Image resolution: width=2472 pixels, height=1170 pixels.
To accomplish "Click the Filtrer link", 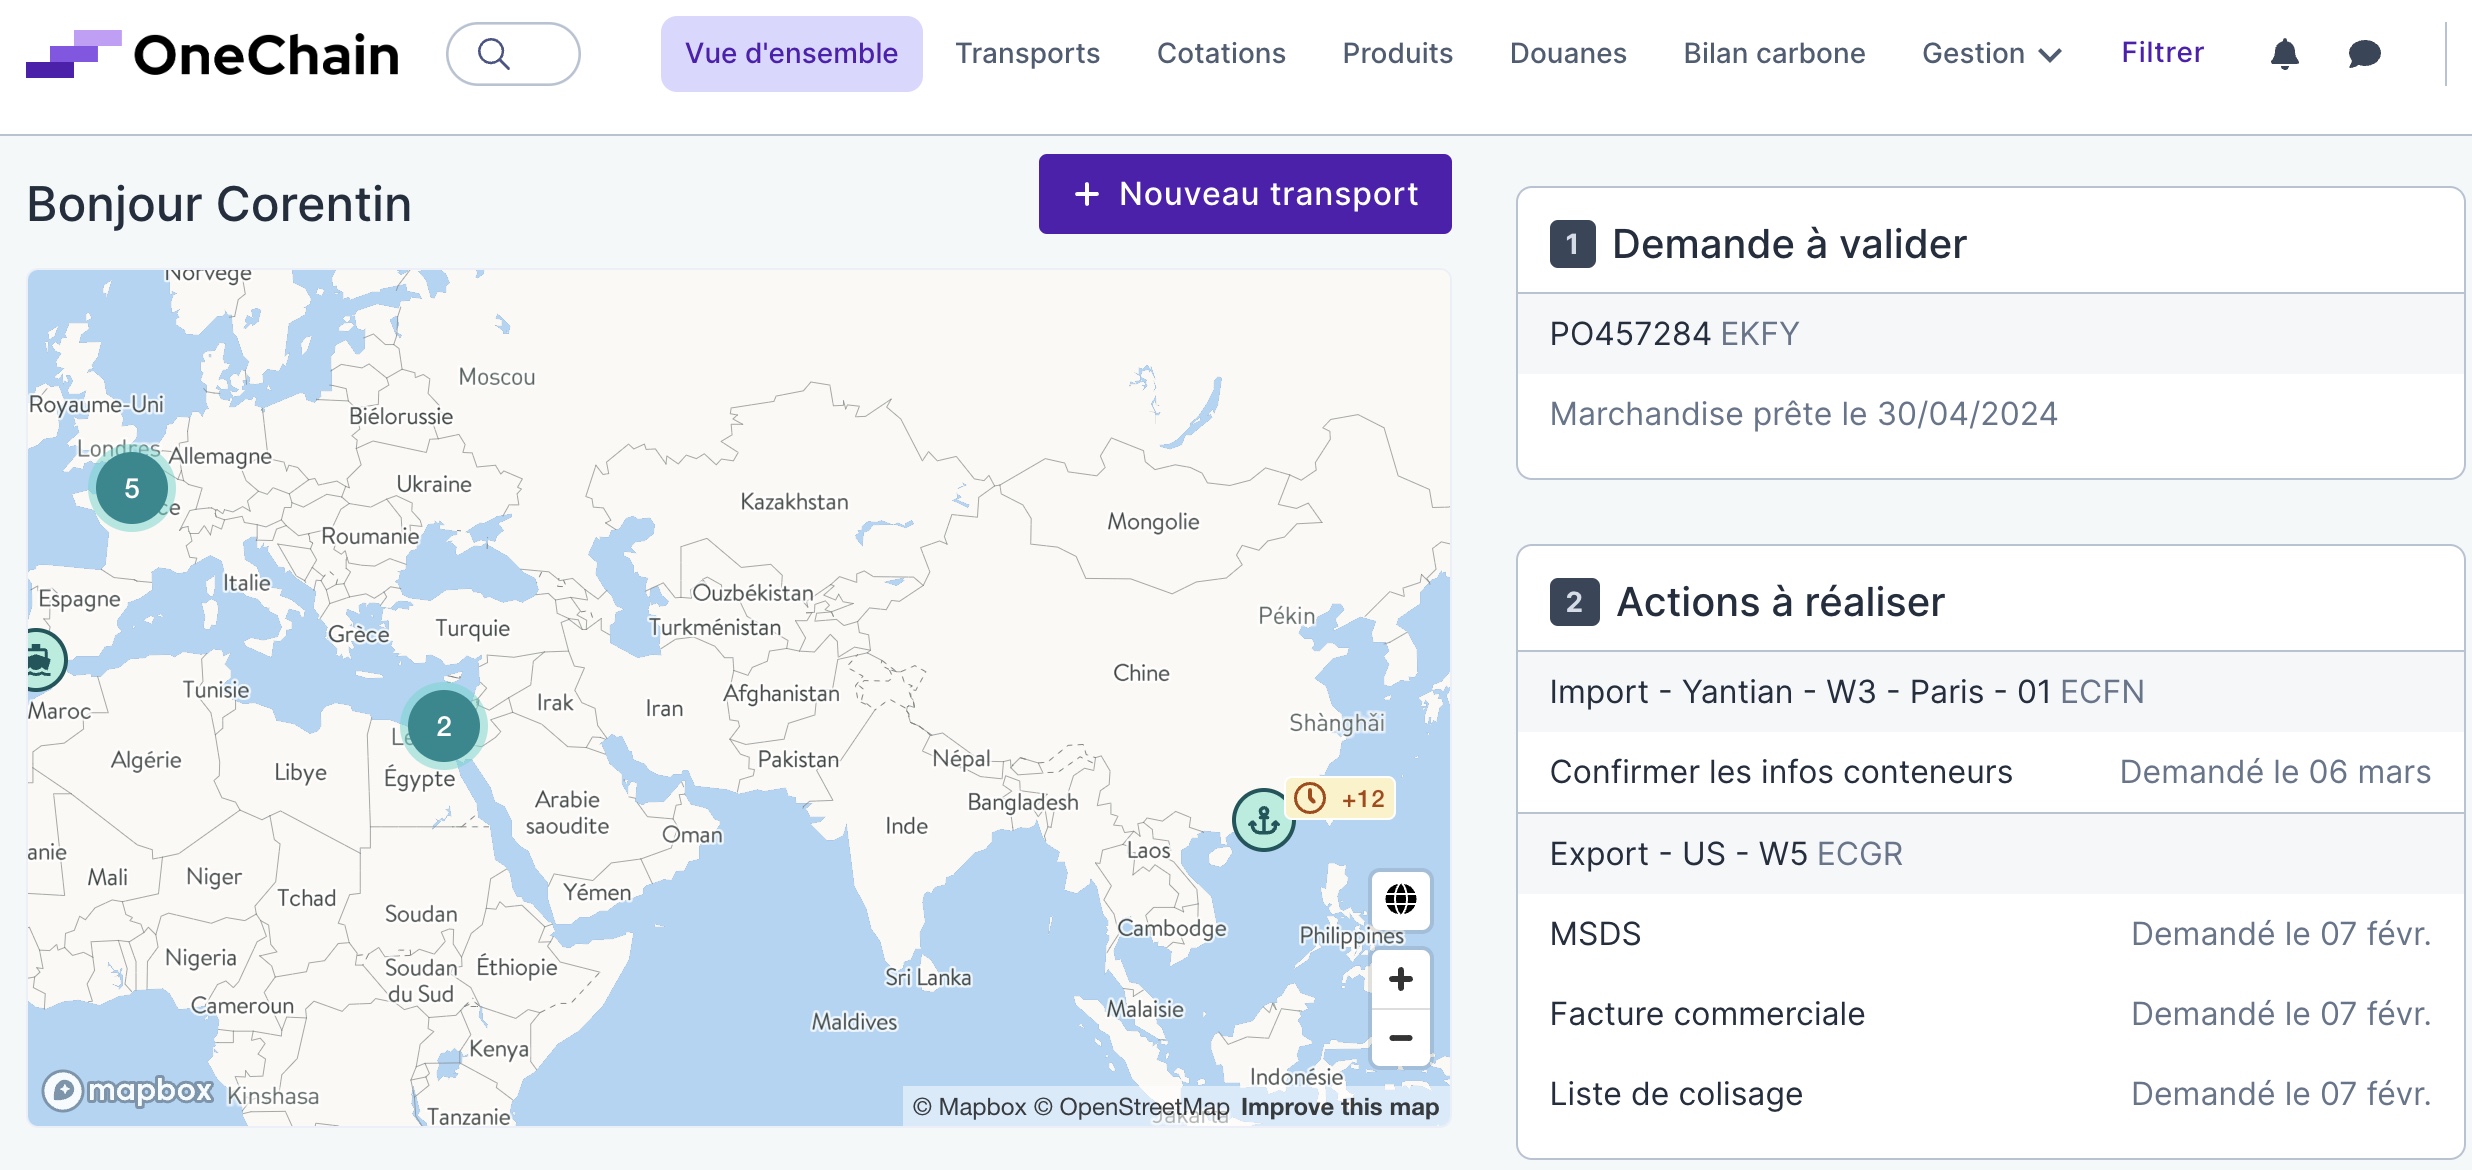I will 2162,53.
